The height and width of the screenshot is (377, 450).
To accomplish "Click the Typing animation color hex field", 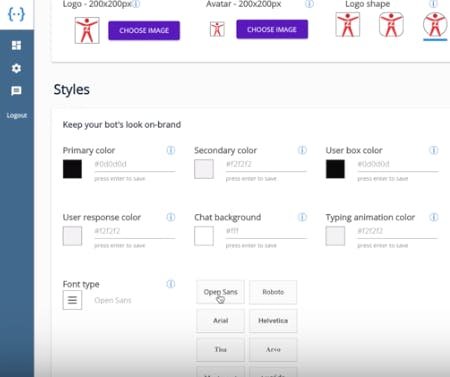I will [398, 232].
